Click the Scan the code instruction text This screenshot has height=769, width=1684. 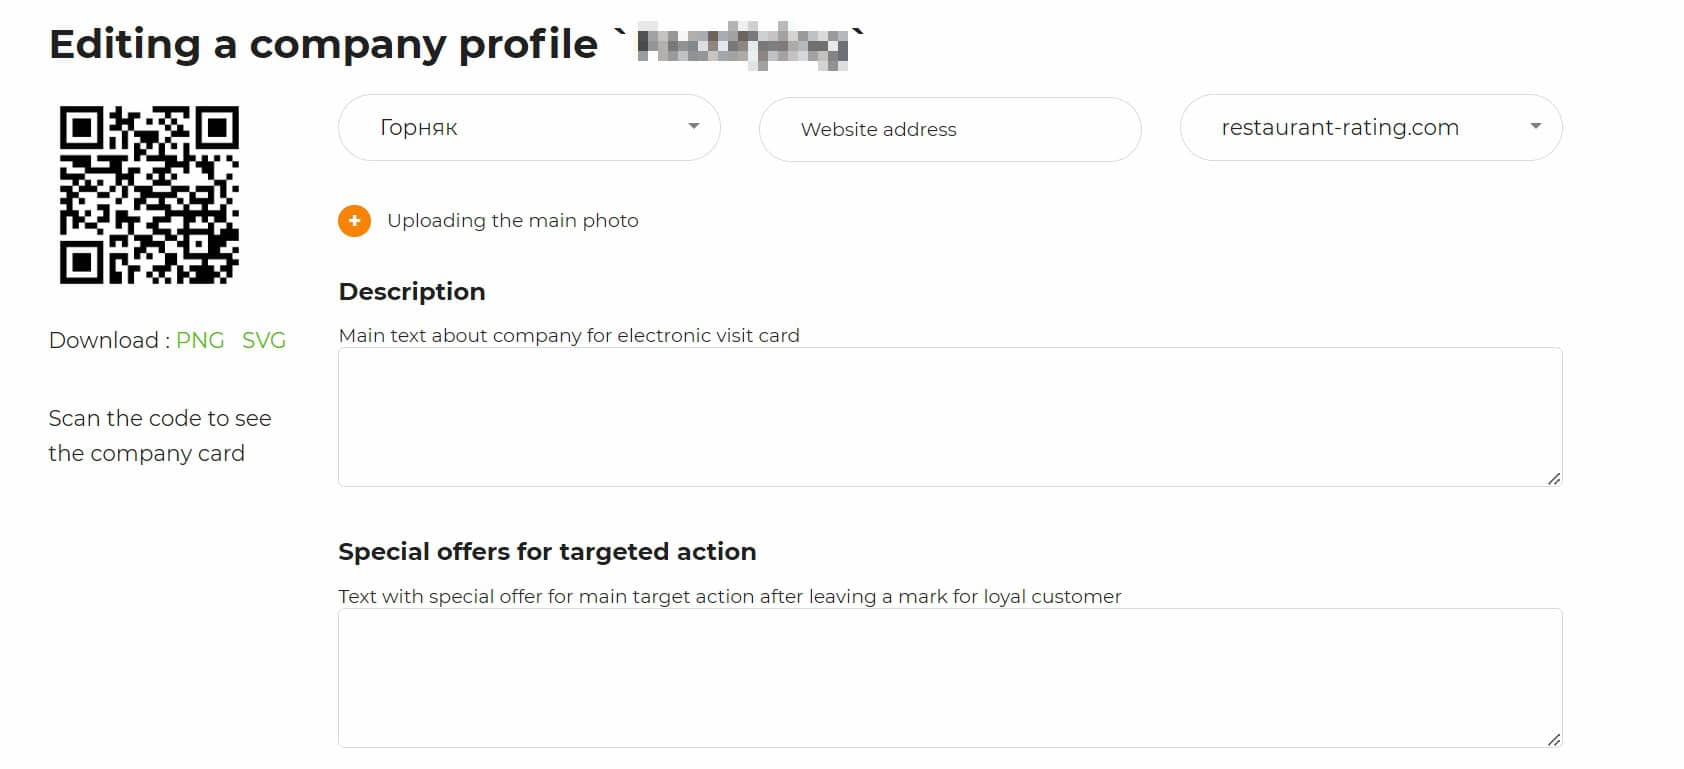(x=159, y=436)
